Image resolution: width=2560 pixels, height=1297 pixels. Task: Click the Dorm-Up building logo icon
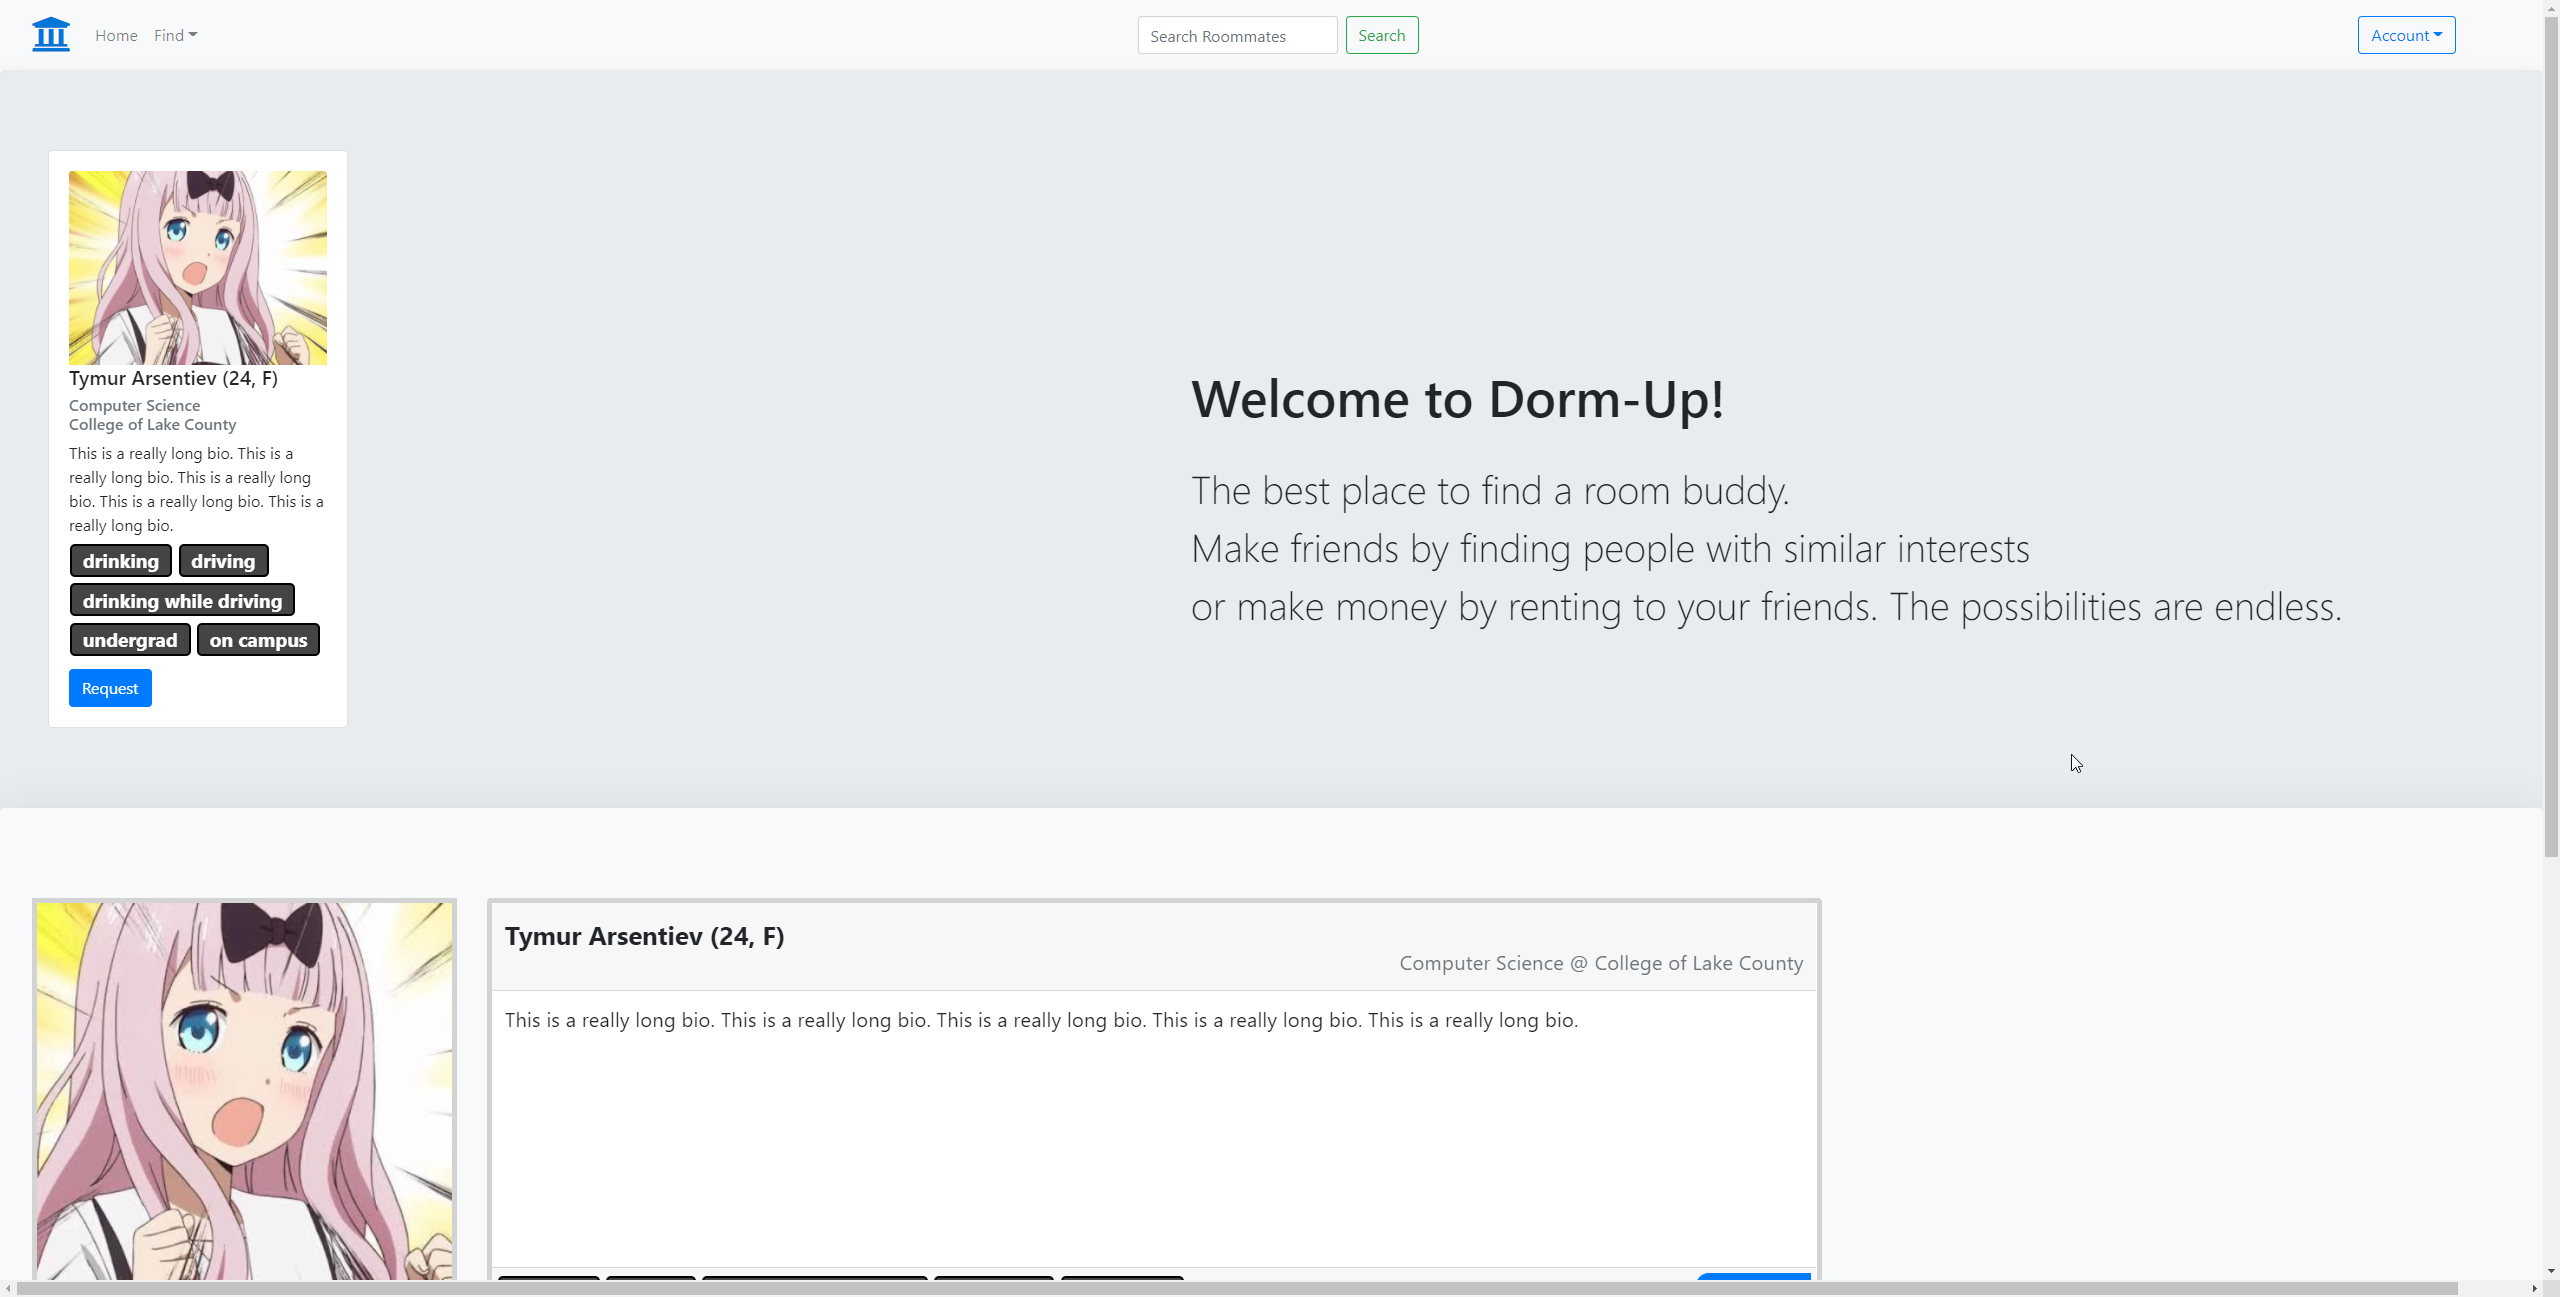pos(51,35)
